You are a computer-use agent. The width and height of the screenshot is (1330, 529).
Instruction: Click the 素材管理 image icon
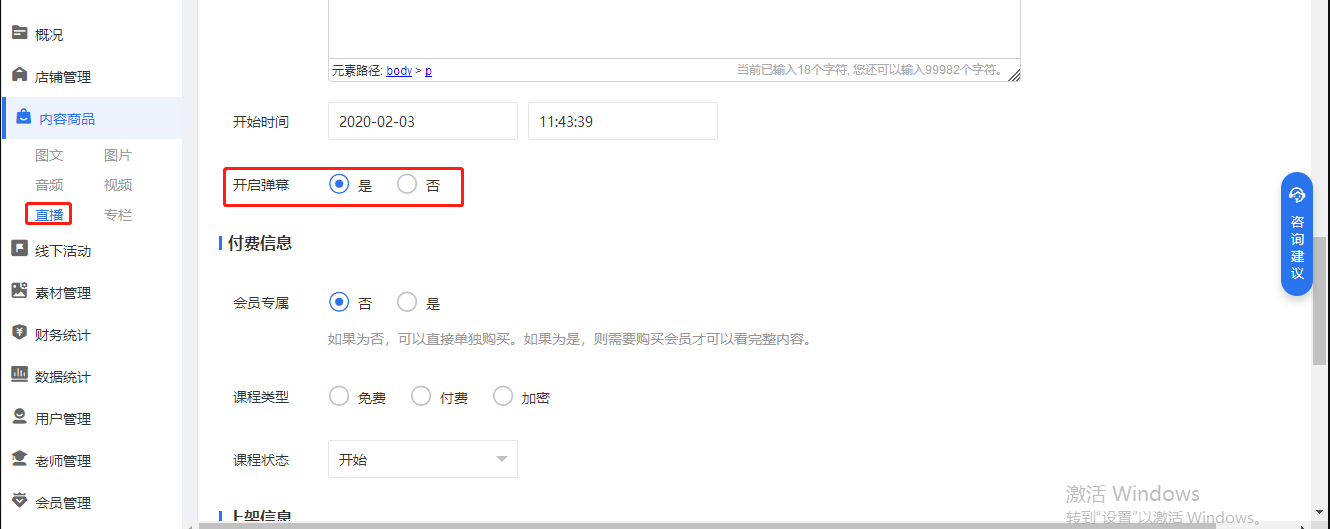[19, 291]
